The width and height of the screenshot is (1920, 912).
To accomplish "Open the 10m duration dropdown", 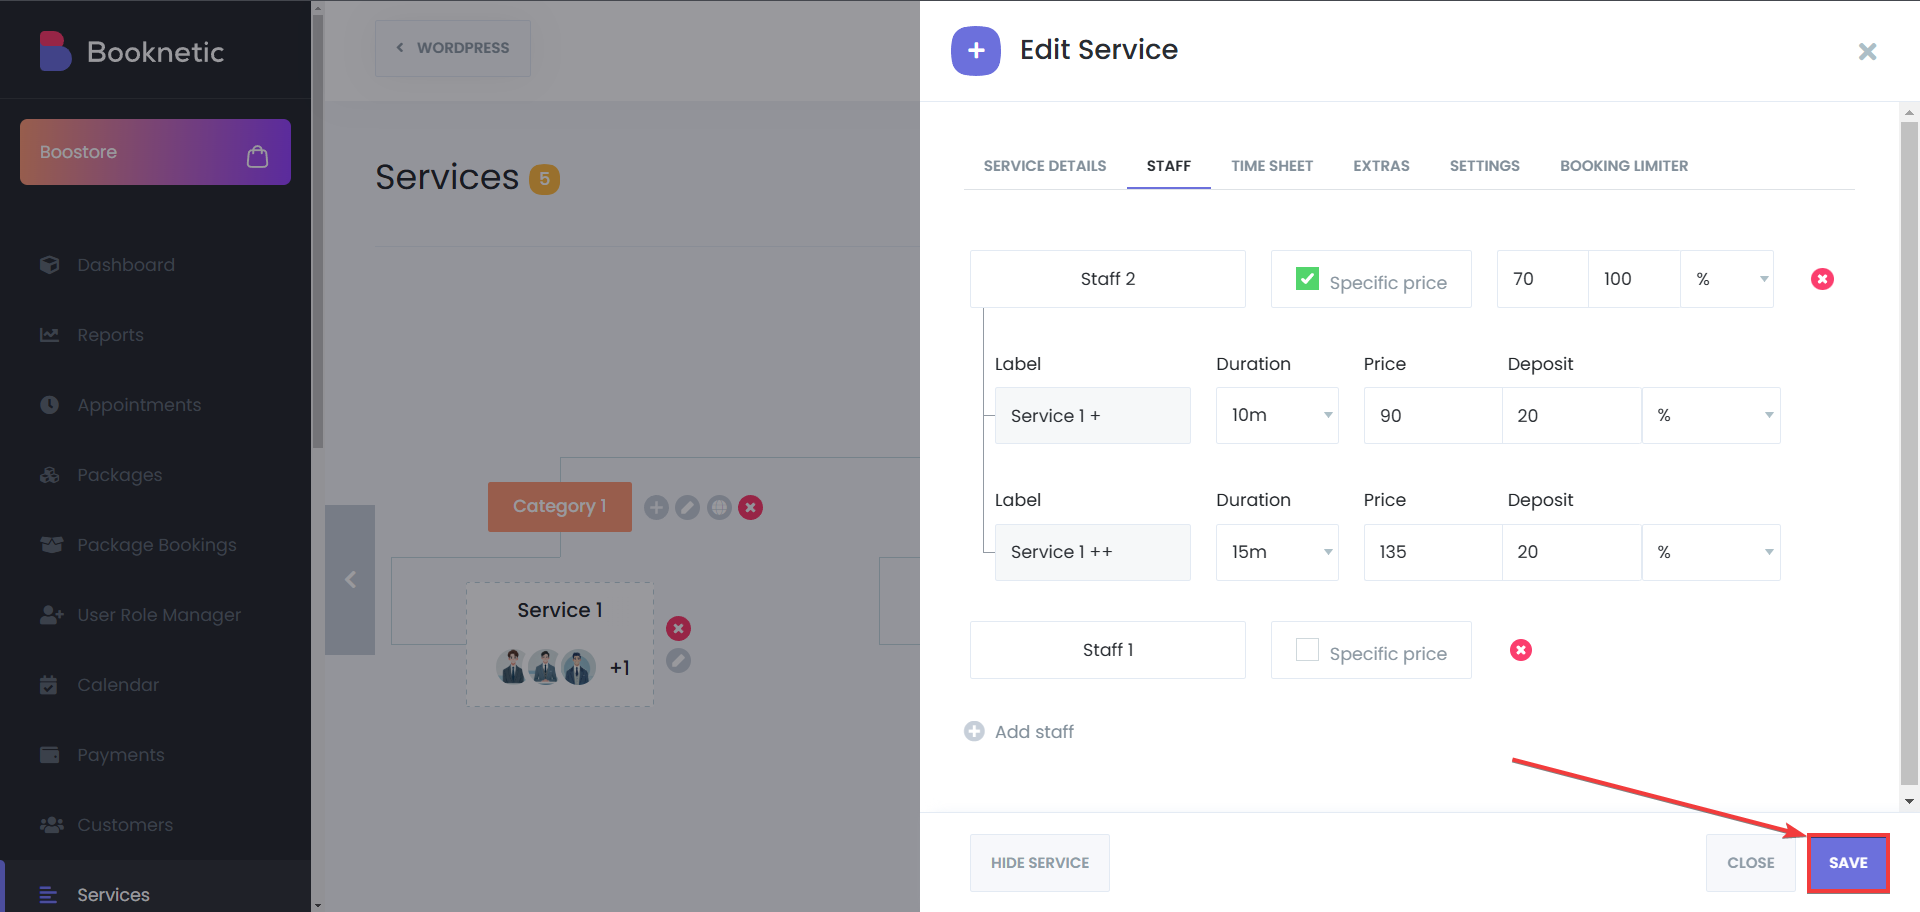I will (1277, 416).
